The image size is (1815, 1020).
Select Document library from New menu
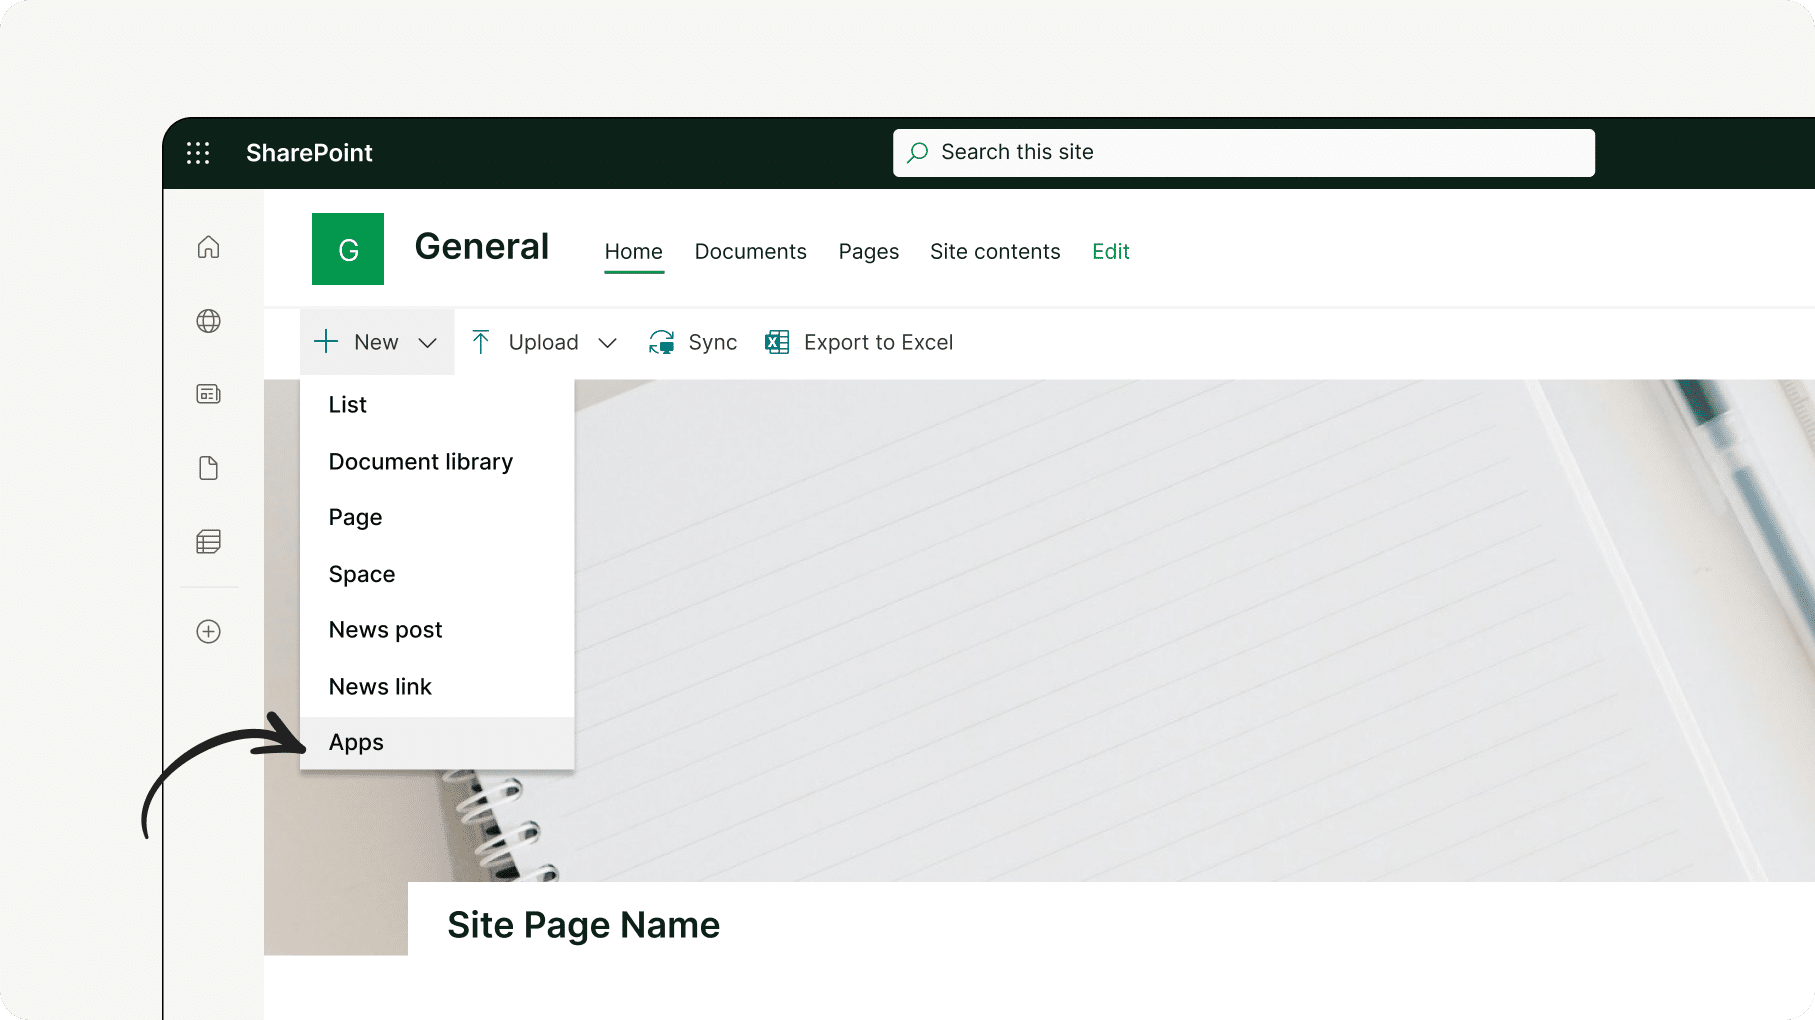(437, 462)
